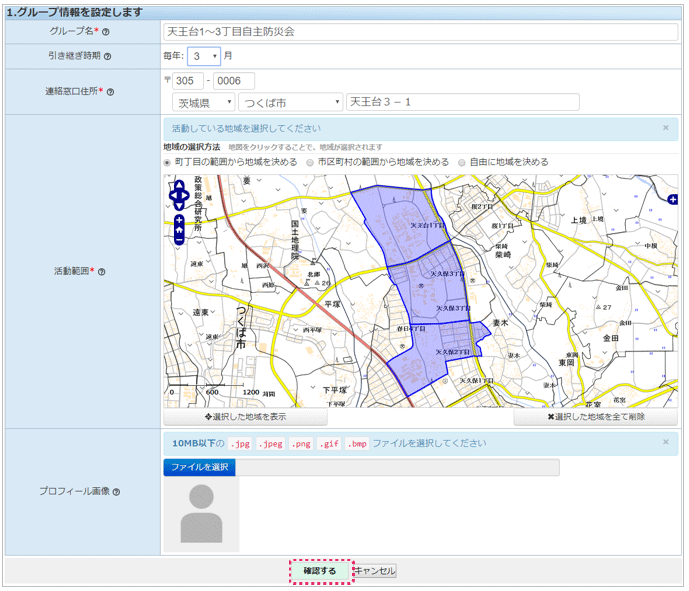Pan the map down with arrow control

pos(179,206)
